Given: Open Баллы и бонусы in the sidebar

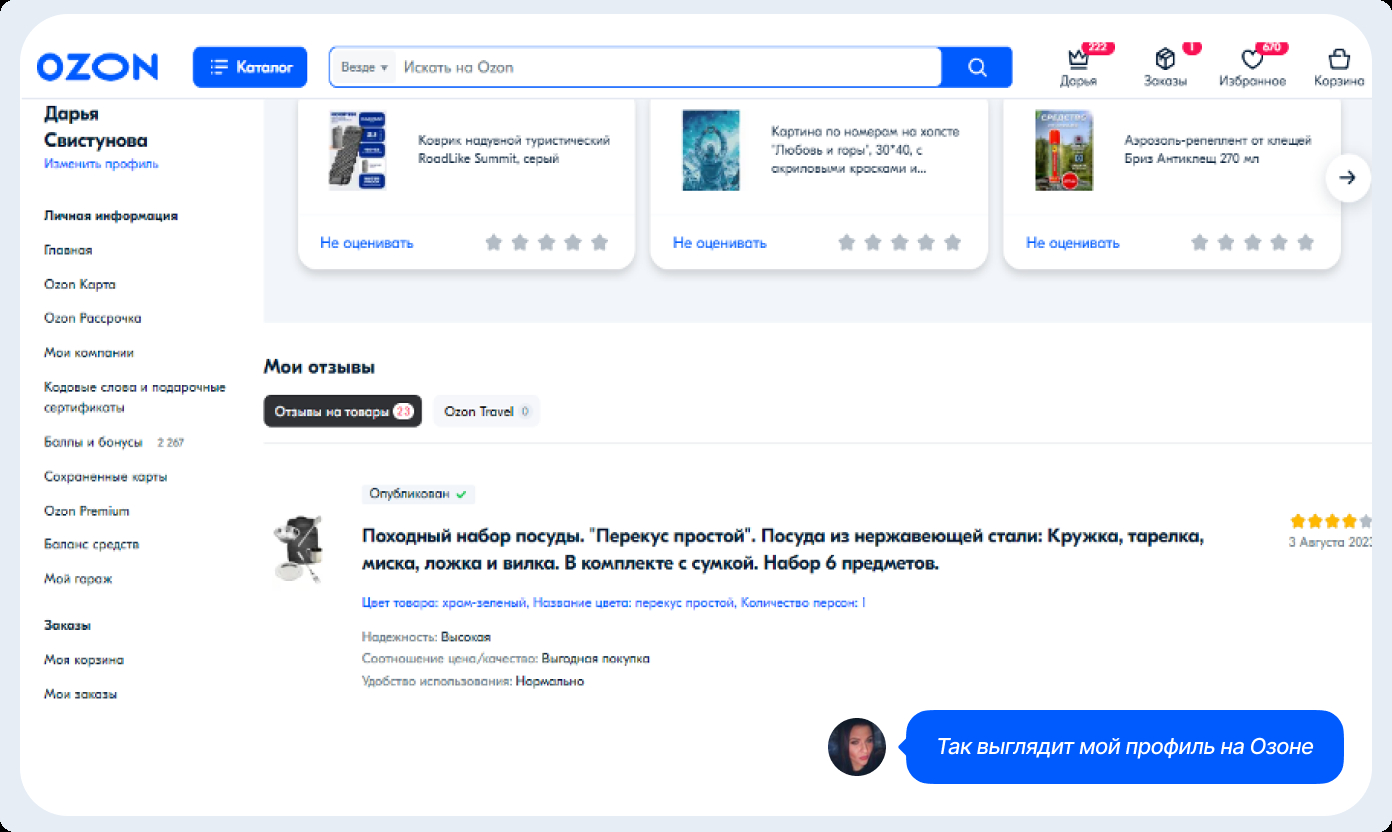Looking at the screenshot, I should coord(93,442).
